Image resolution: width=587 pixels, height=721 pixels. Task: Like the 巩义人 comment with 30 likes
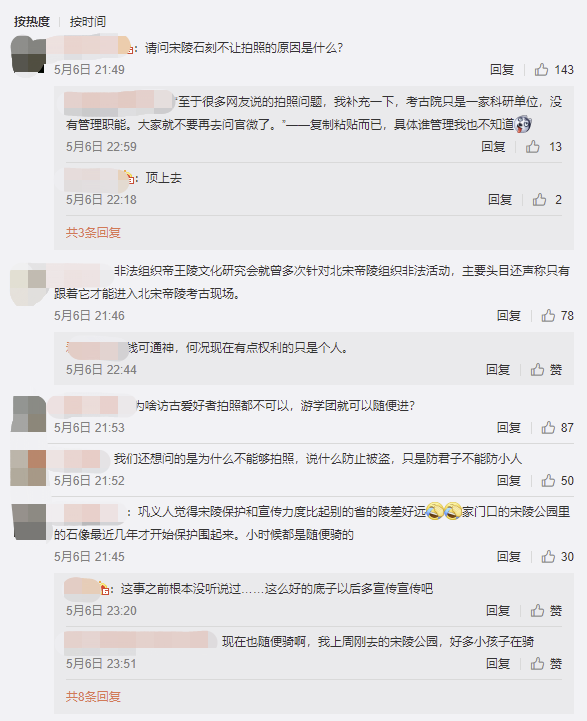point(548,556)
